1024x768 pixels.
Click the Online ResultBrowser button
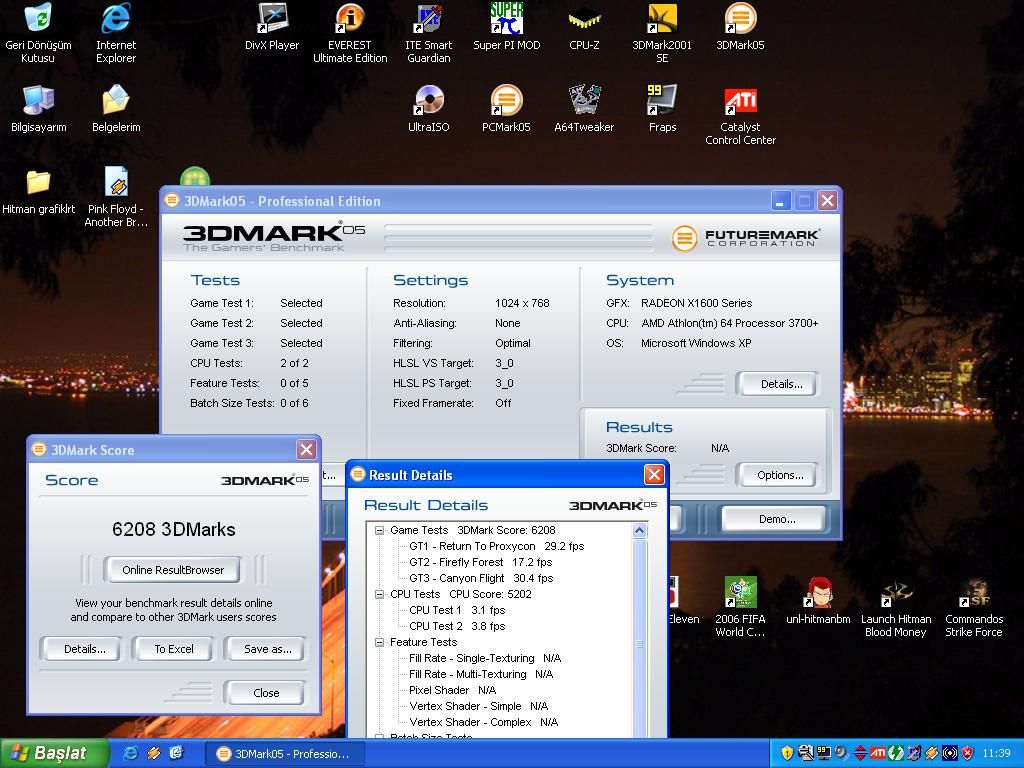pyautogui.click(x=172, y=569)
